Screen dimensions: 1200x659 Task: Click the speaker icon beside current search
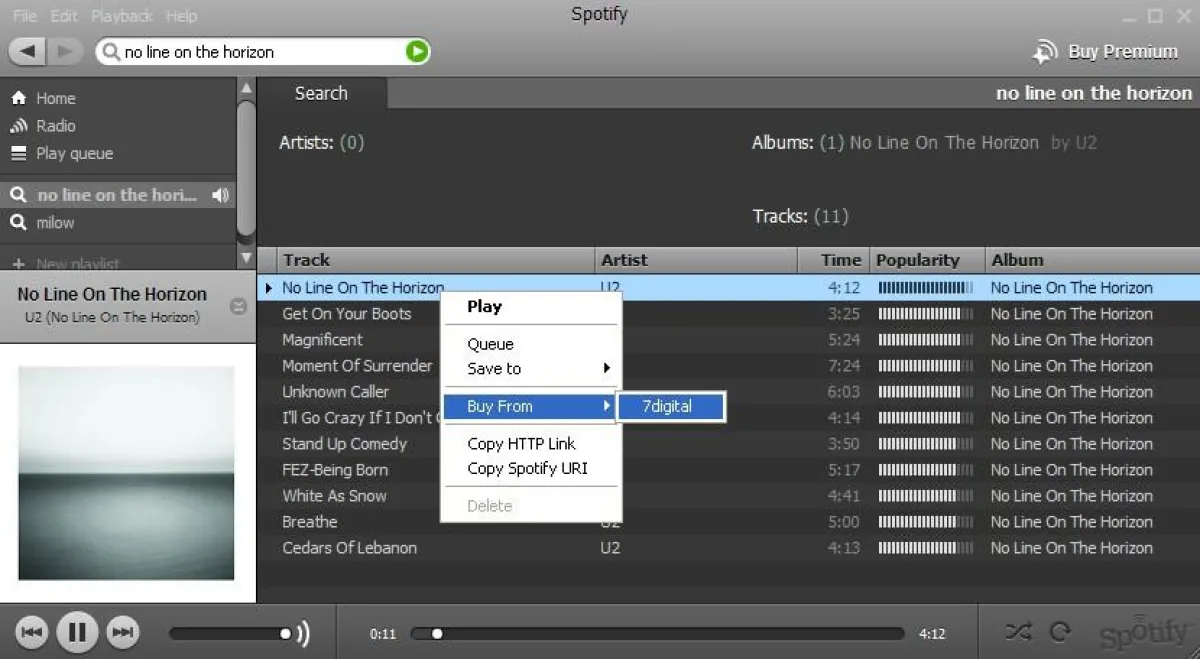click(221, 195)
